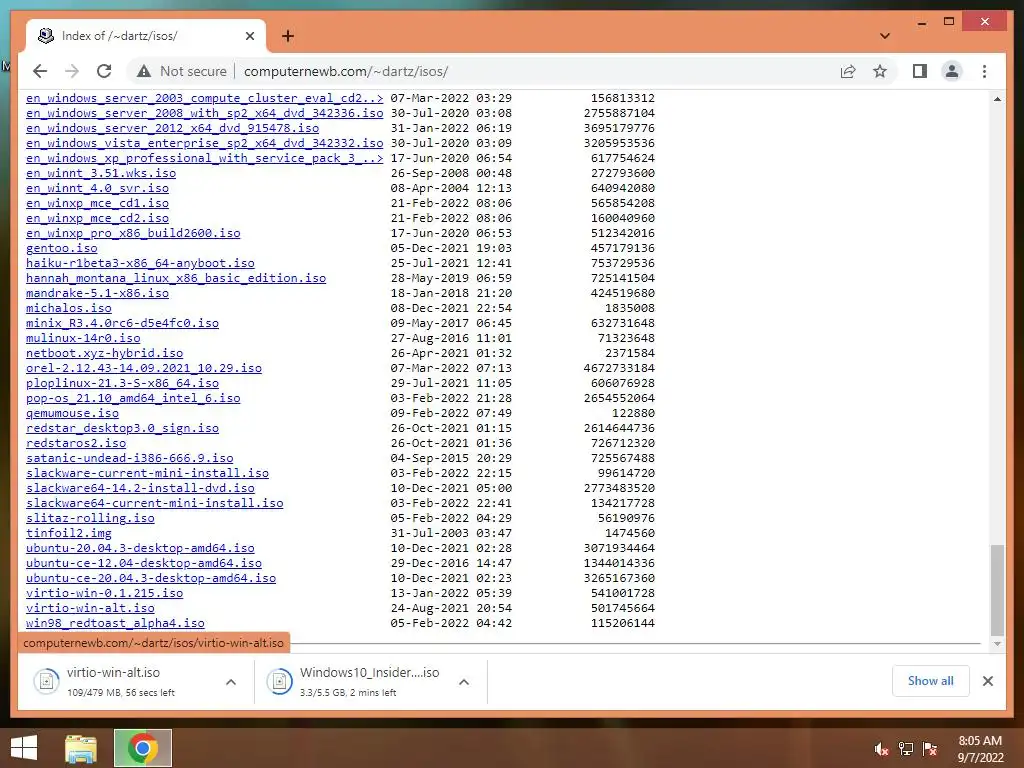
Task: Click the en_winnt_4.0_svr.iso link
Action: [97, 188]
